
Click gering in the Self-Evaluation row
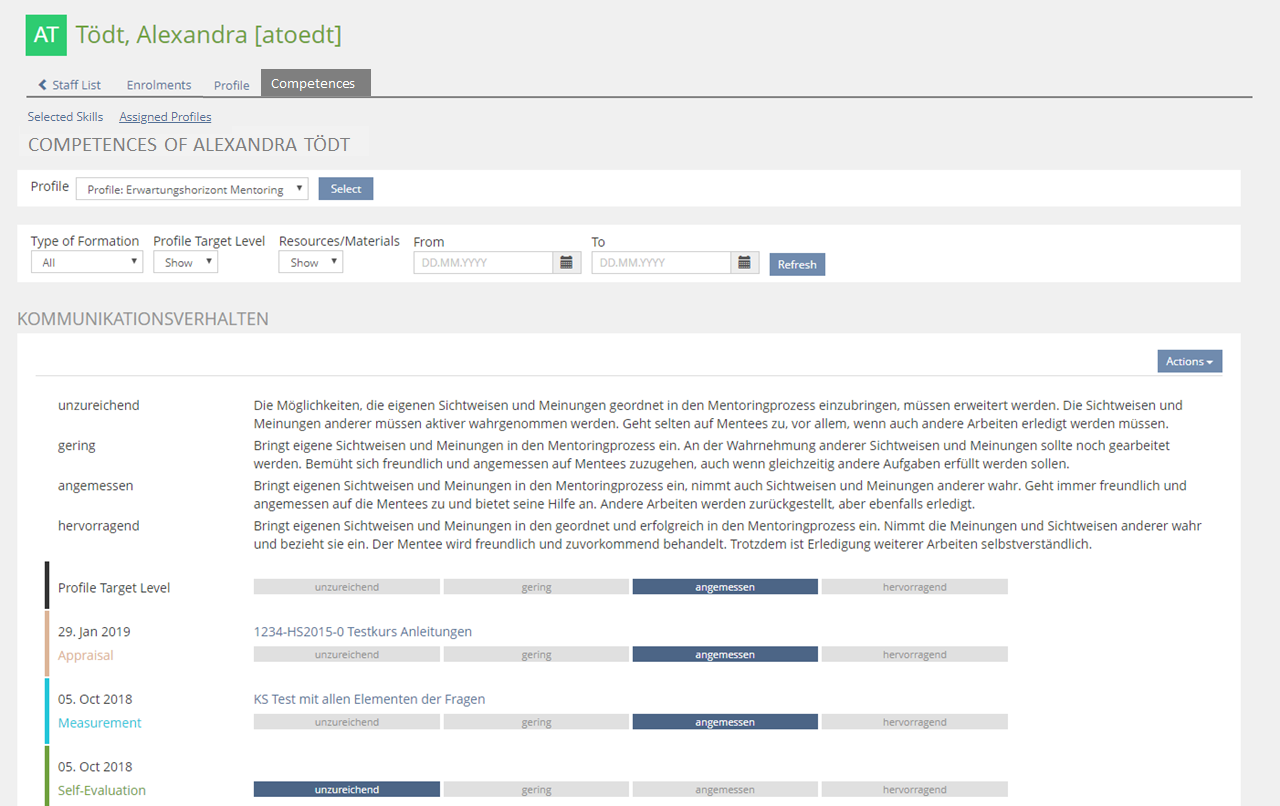536,790
